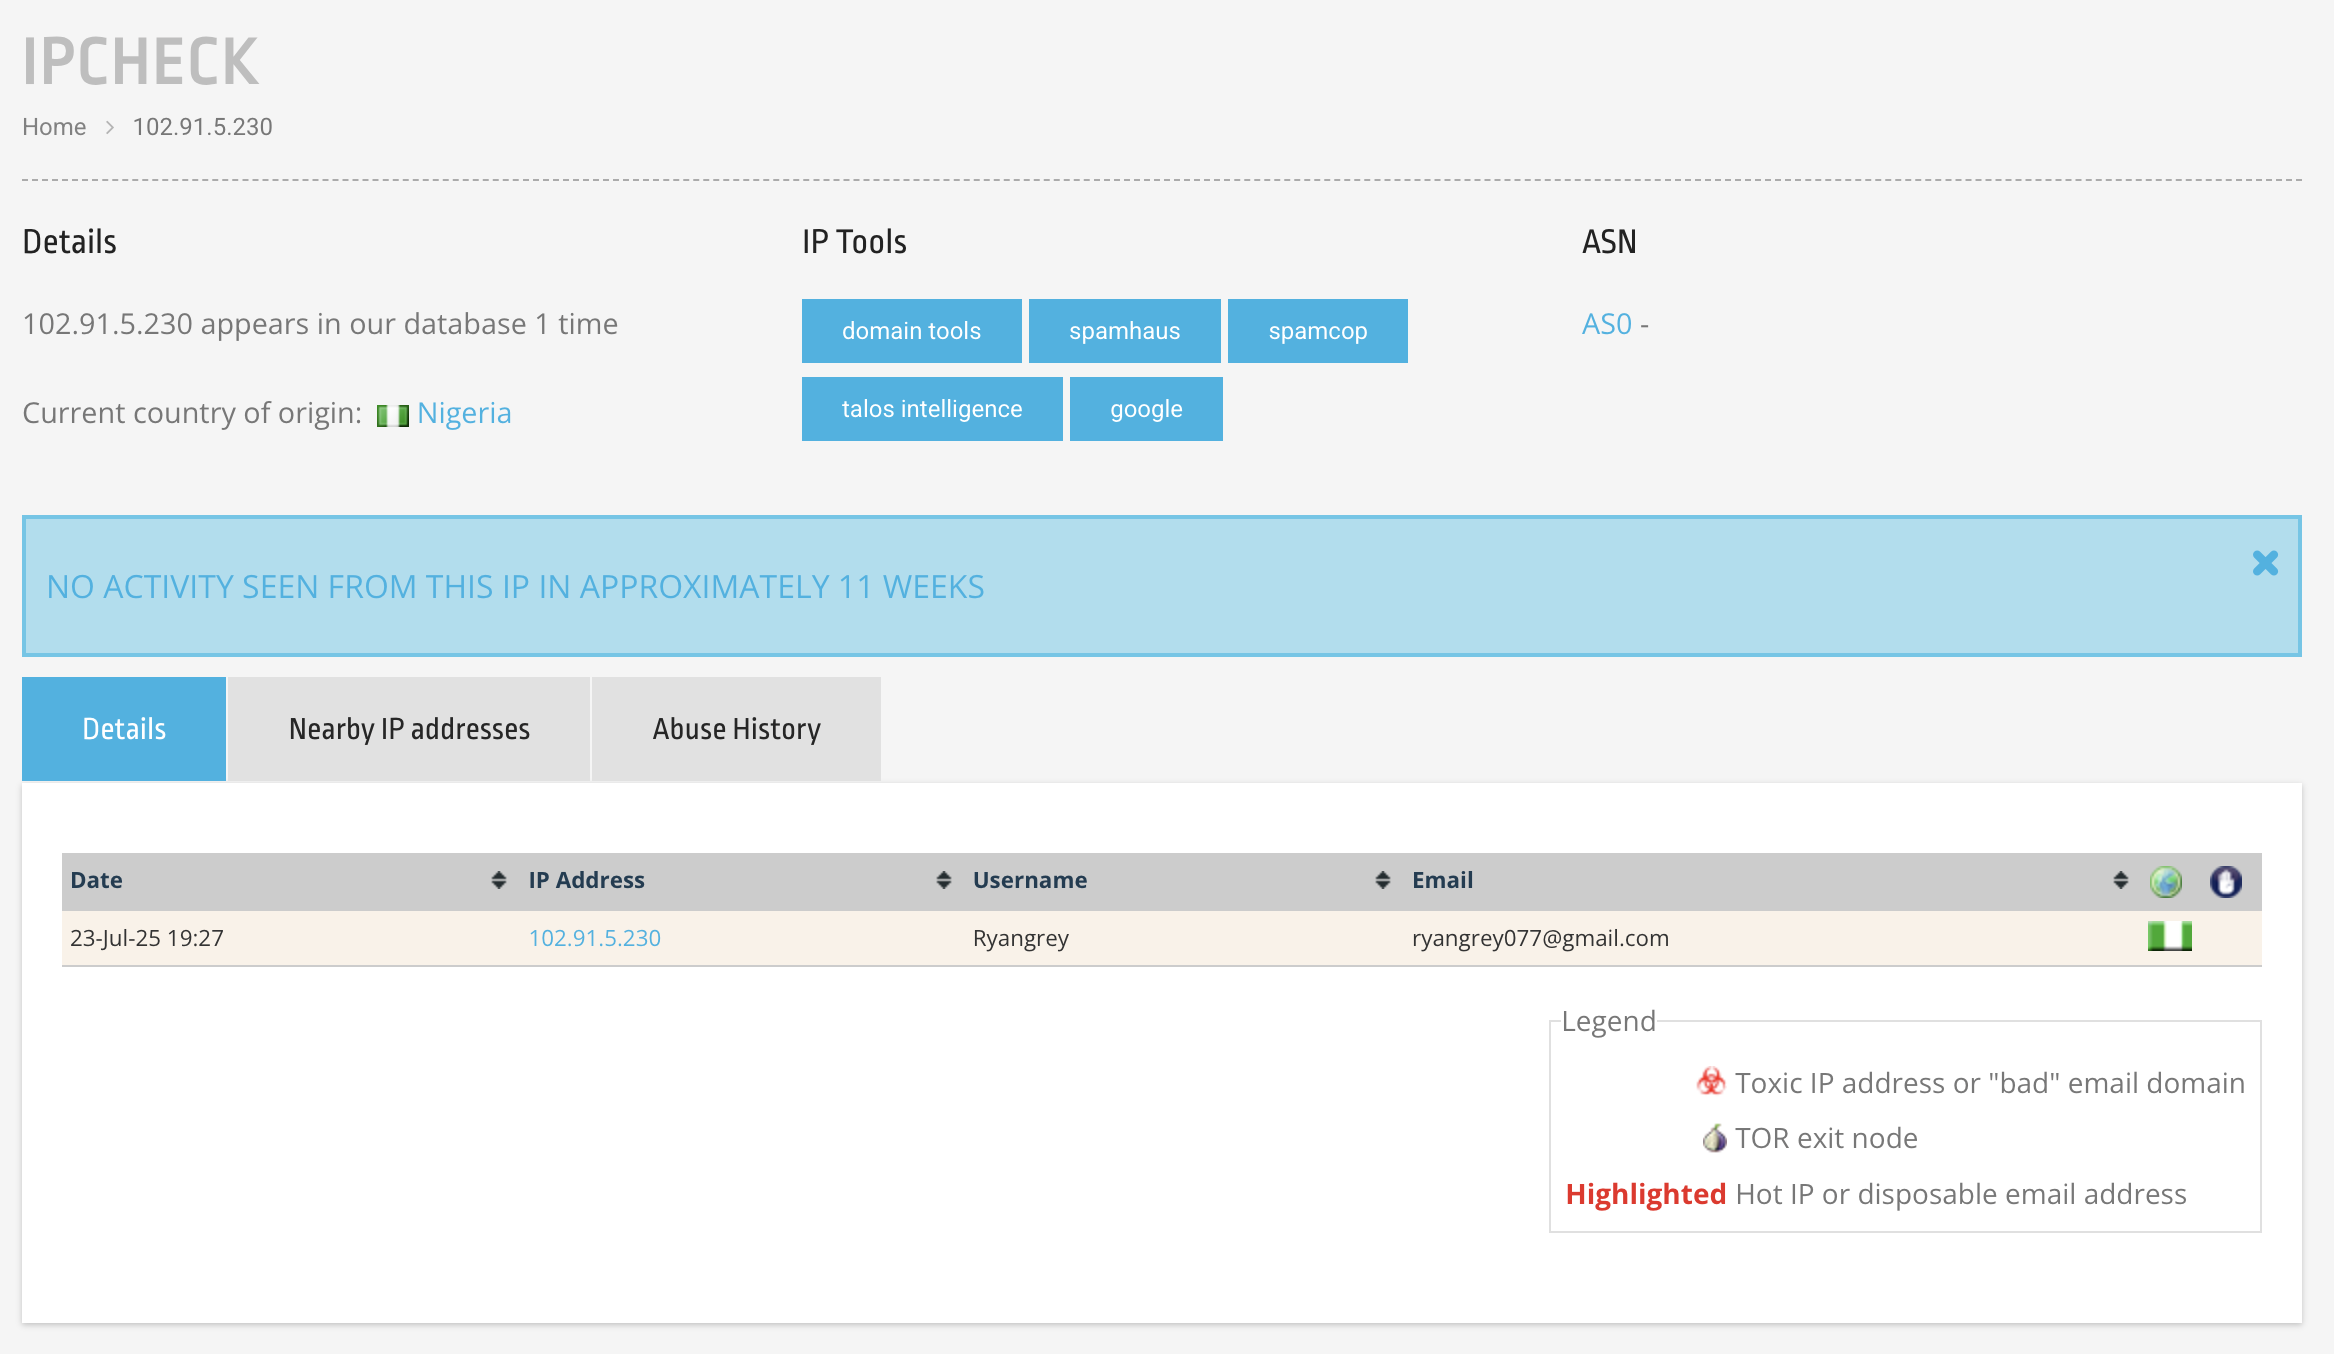Image resolution: width=2334 pixels, height=1354 pixels.
Task: Select the Details tab
Action: click(x=124, y=729)
